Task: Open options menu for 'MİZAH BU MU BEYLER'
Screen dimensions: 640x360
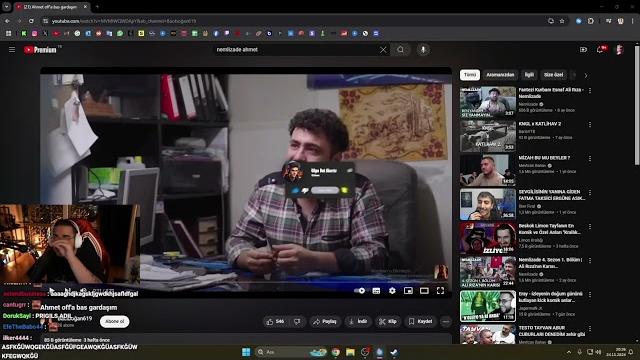Action: click(x=590, y=158)
